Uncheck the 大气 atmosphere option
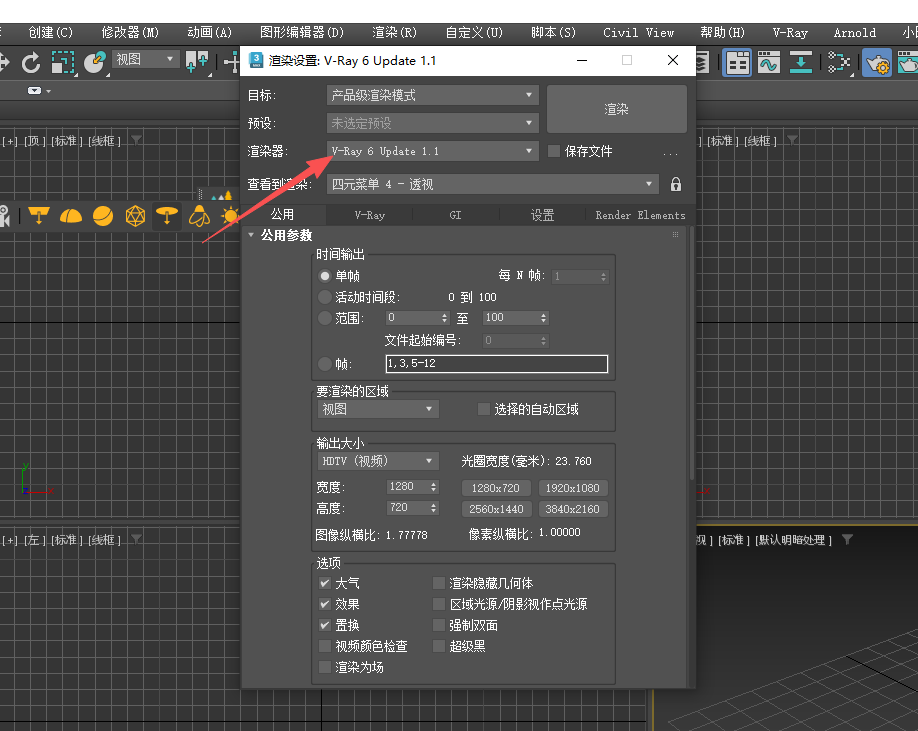 tap(324, 583)
